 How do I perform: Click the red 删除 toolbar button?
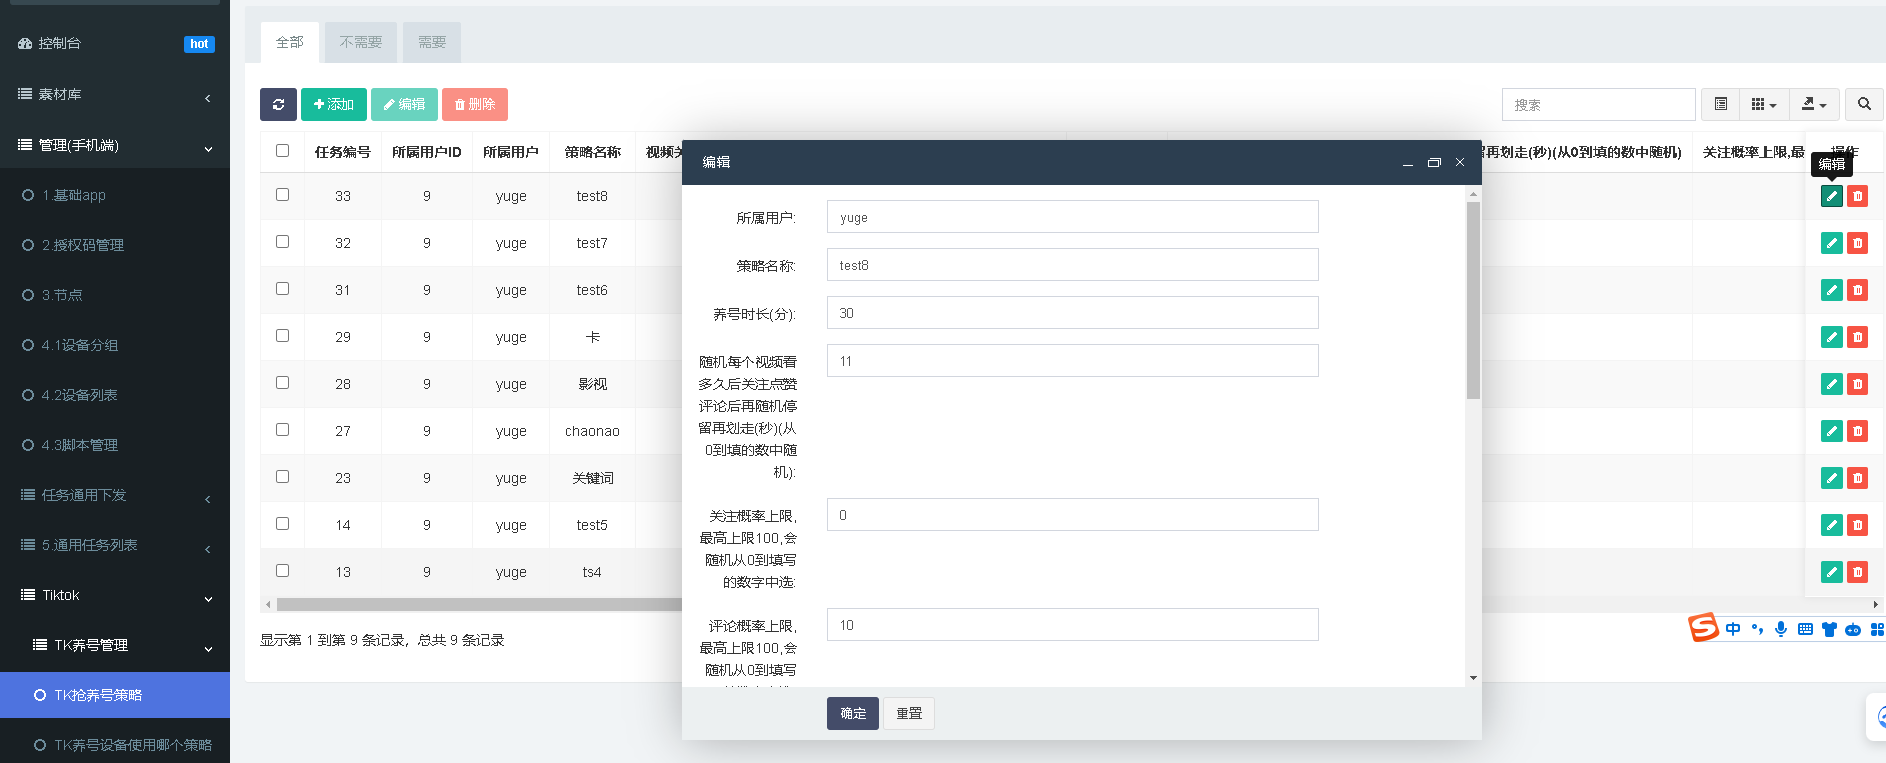tap(475, 104)
